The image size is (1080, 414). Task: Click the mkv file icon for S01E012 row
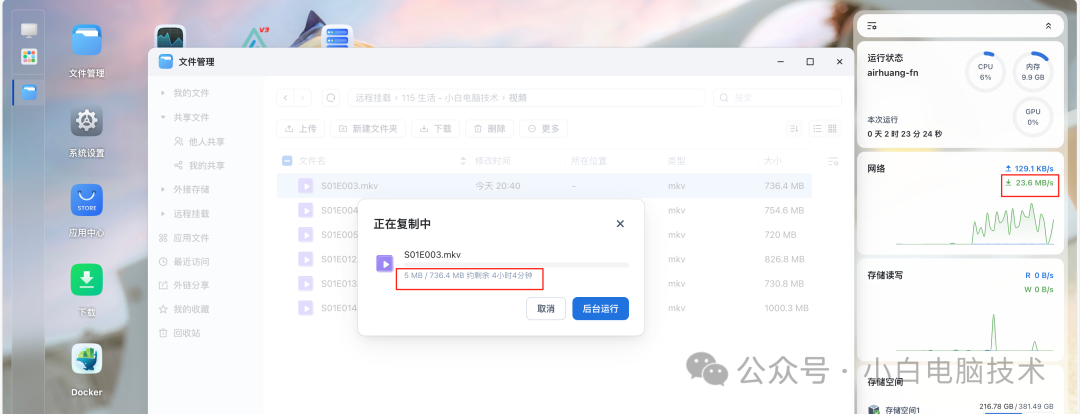[305, 259]
